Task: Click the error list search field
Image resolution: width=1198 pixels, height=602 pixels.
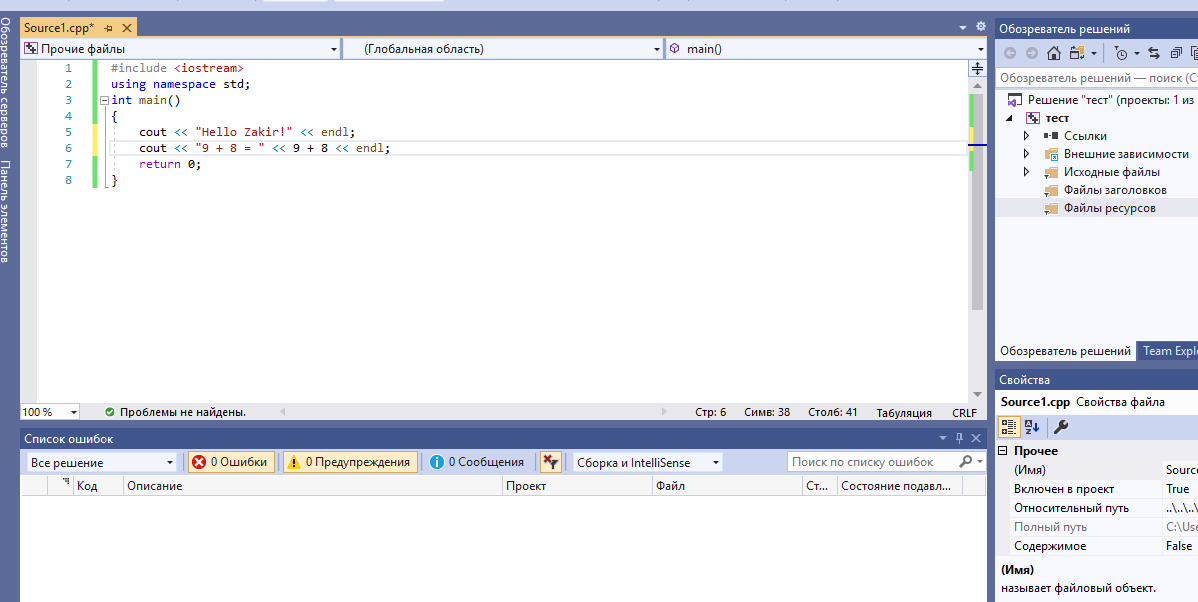Action: (871, 462)
